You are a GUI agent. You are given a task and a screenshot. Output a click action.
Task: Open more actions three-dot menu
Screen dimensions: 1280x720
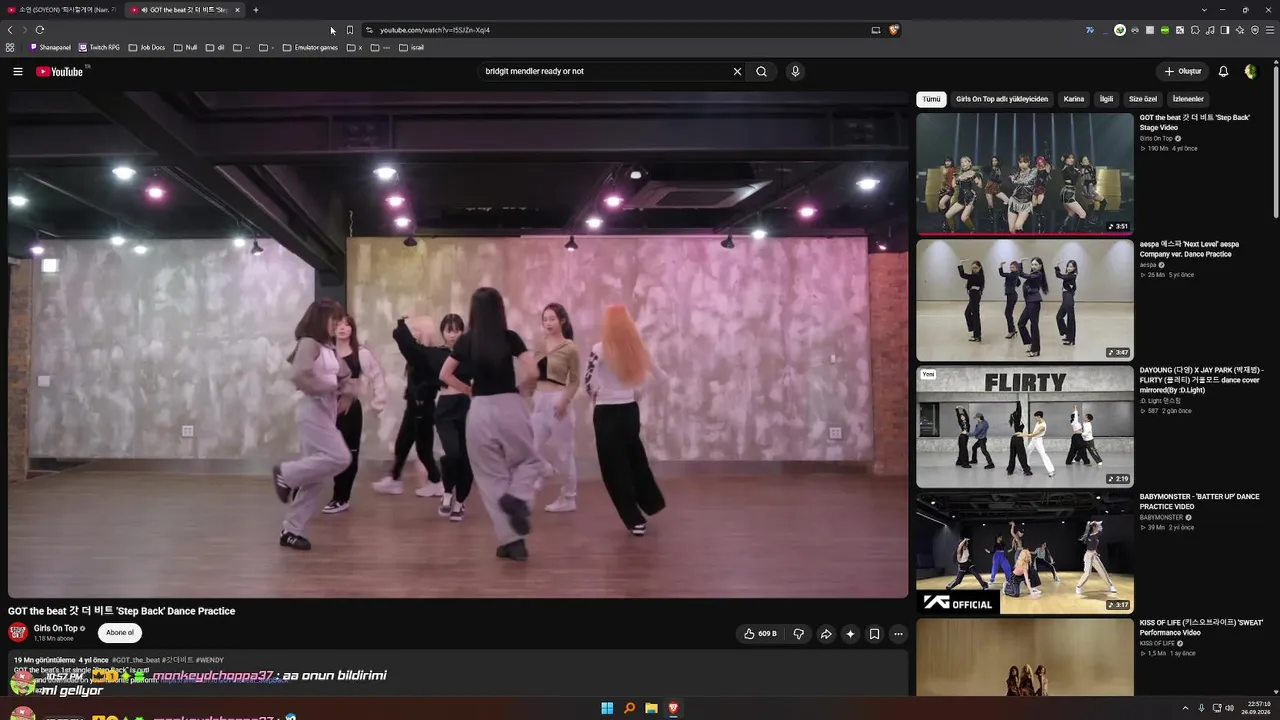point(898,633)
